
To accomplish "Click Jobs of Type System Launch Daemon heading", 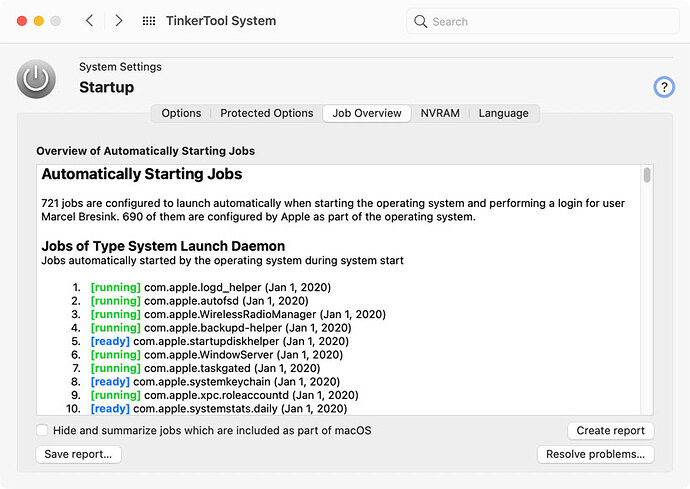I will pos(163,246).
